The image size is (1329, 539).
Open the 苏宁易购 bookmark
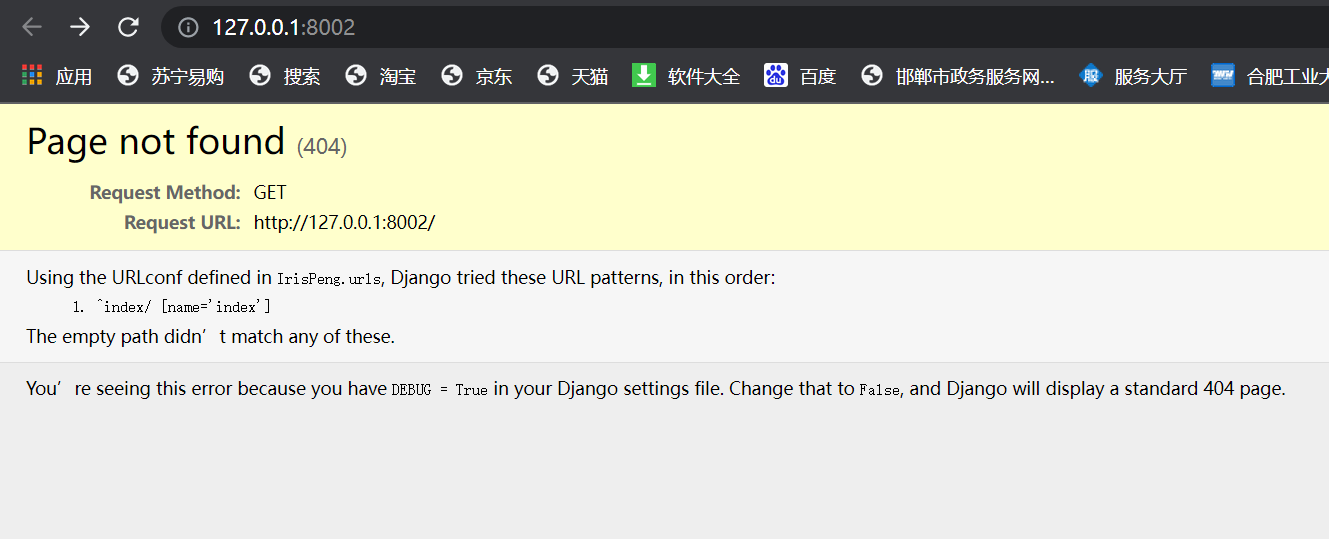coord(170,76)
